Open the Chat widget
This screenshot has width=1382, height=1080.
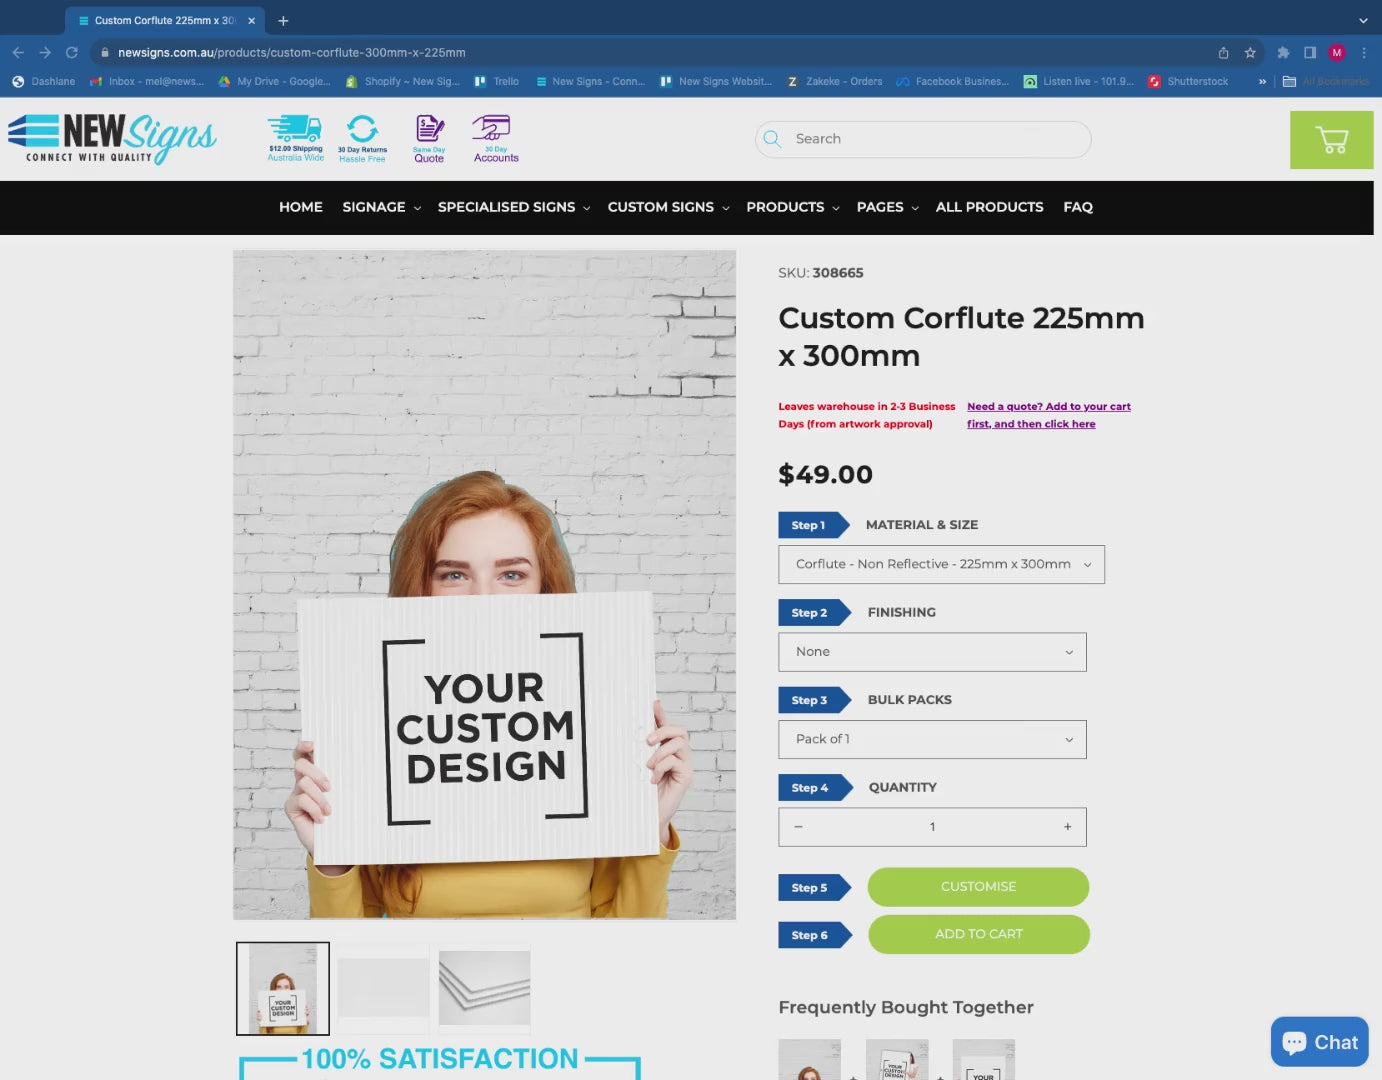1320,1042
